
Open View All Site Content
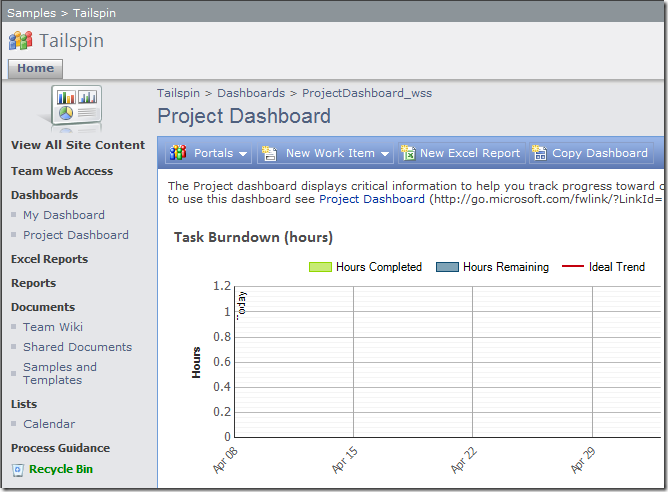click(x=78, y=145)
